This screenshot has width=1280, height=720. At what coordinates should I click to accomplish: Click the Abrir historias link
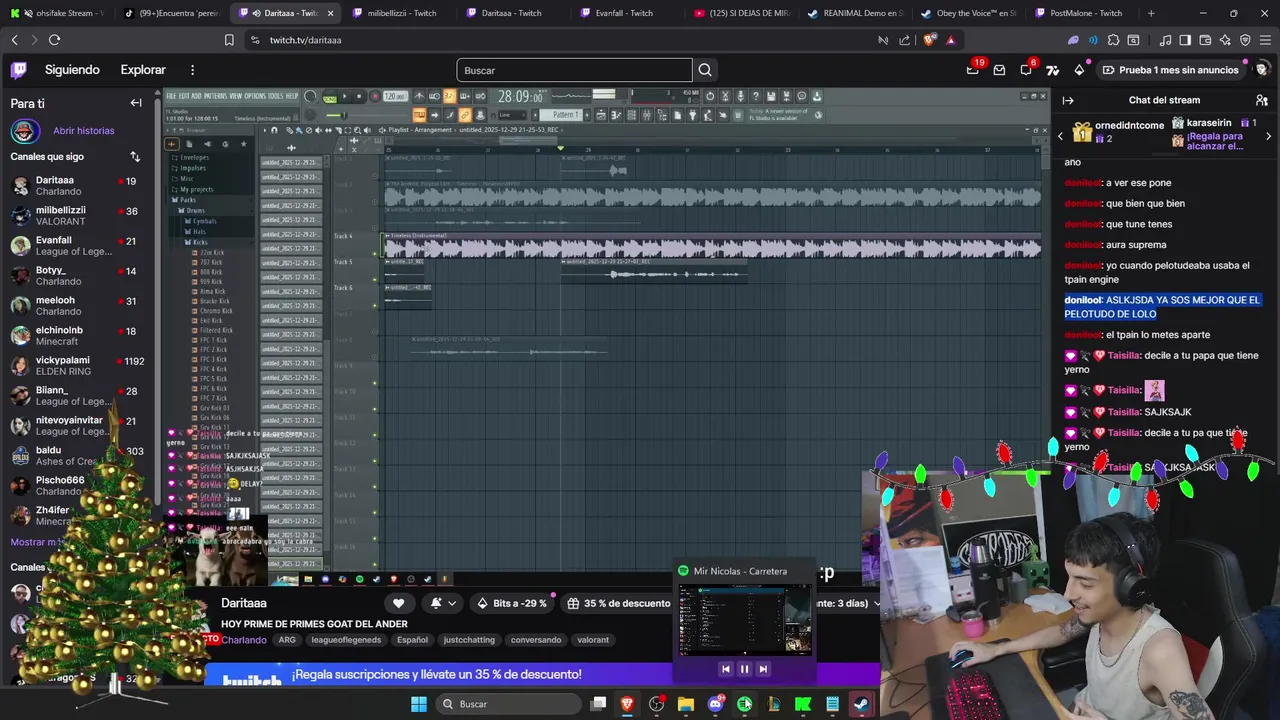[x=83, y=131]
